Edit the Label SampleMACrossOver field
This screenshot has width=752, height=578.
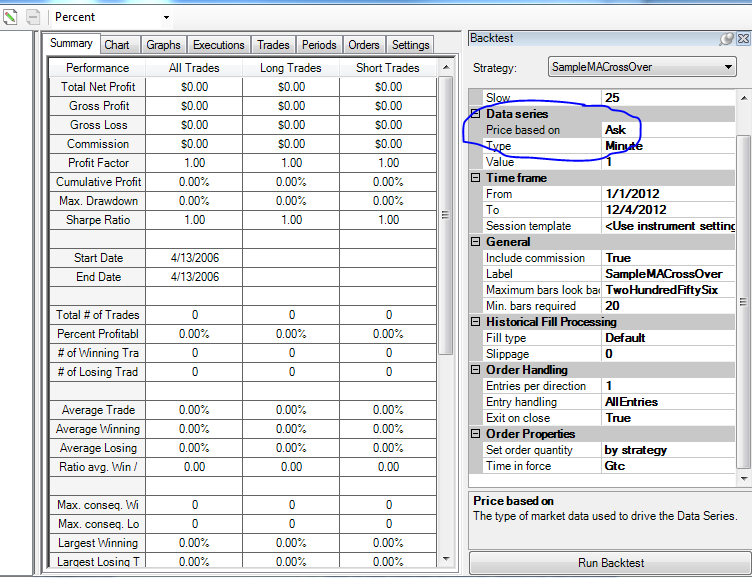coord(668,274)
